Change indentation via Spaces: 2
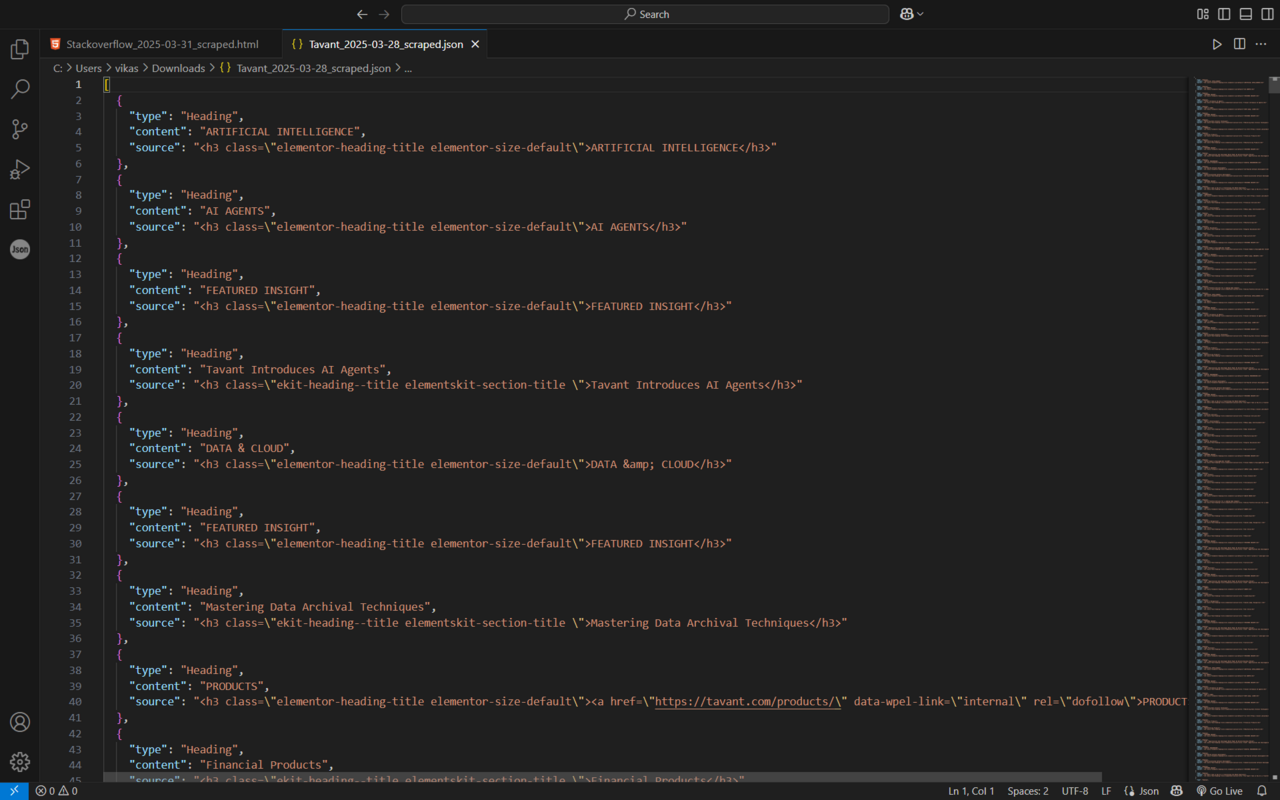The width and height of the screenshot is (1280, 800). (1028, 791)
